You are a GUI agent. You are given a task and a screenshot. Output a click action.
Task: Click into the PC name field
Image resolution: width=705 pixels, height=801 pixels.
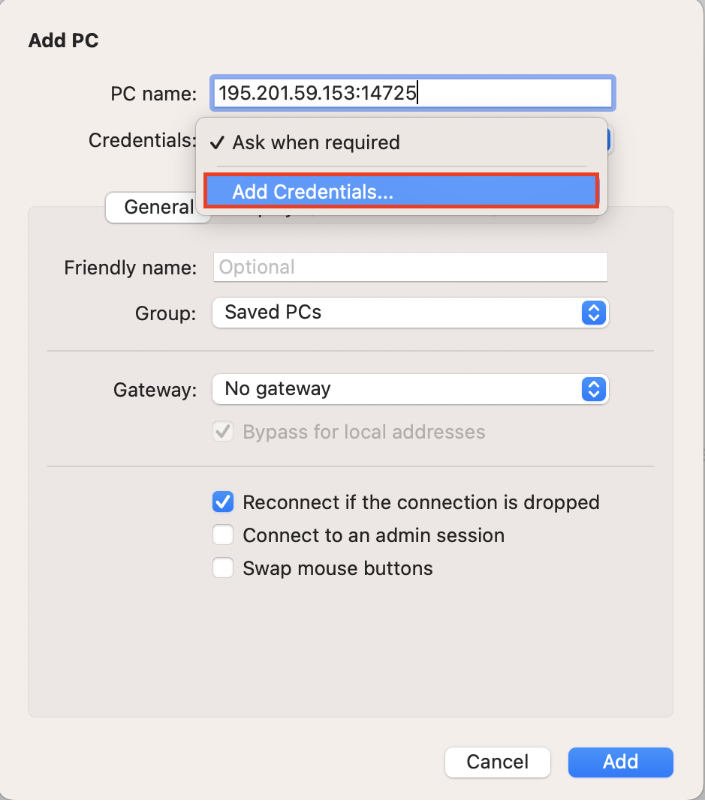tap(412, 93)
